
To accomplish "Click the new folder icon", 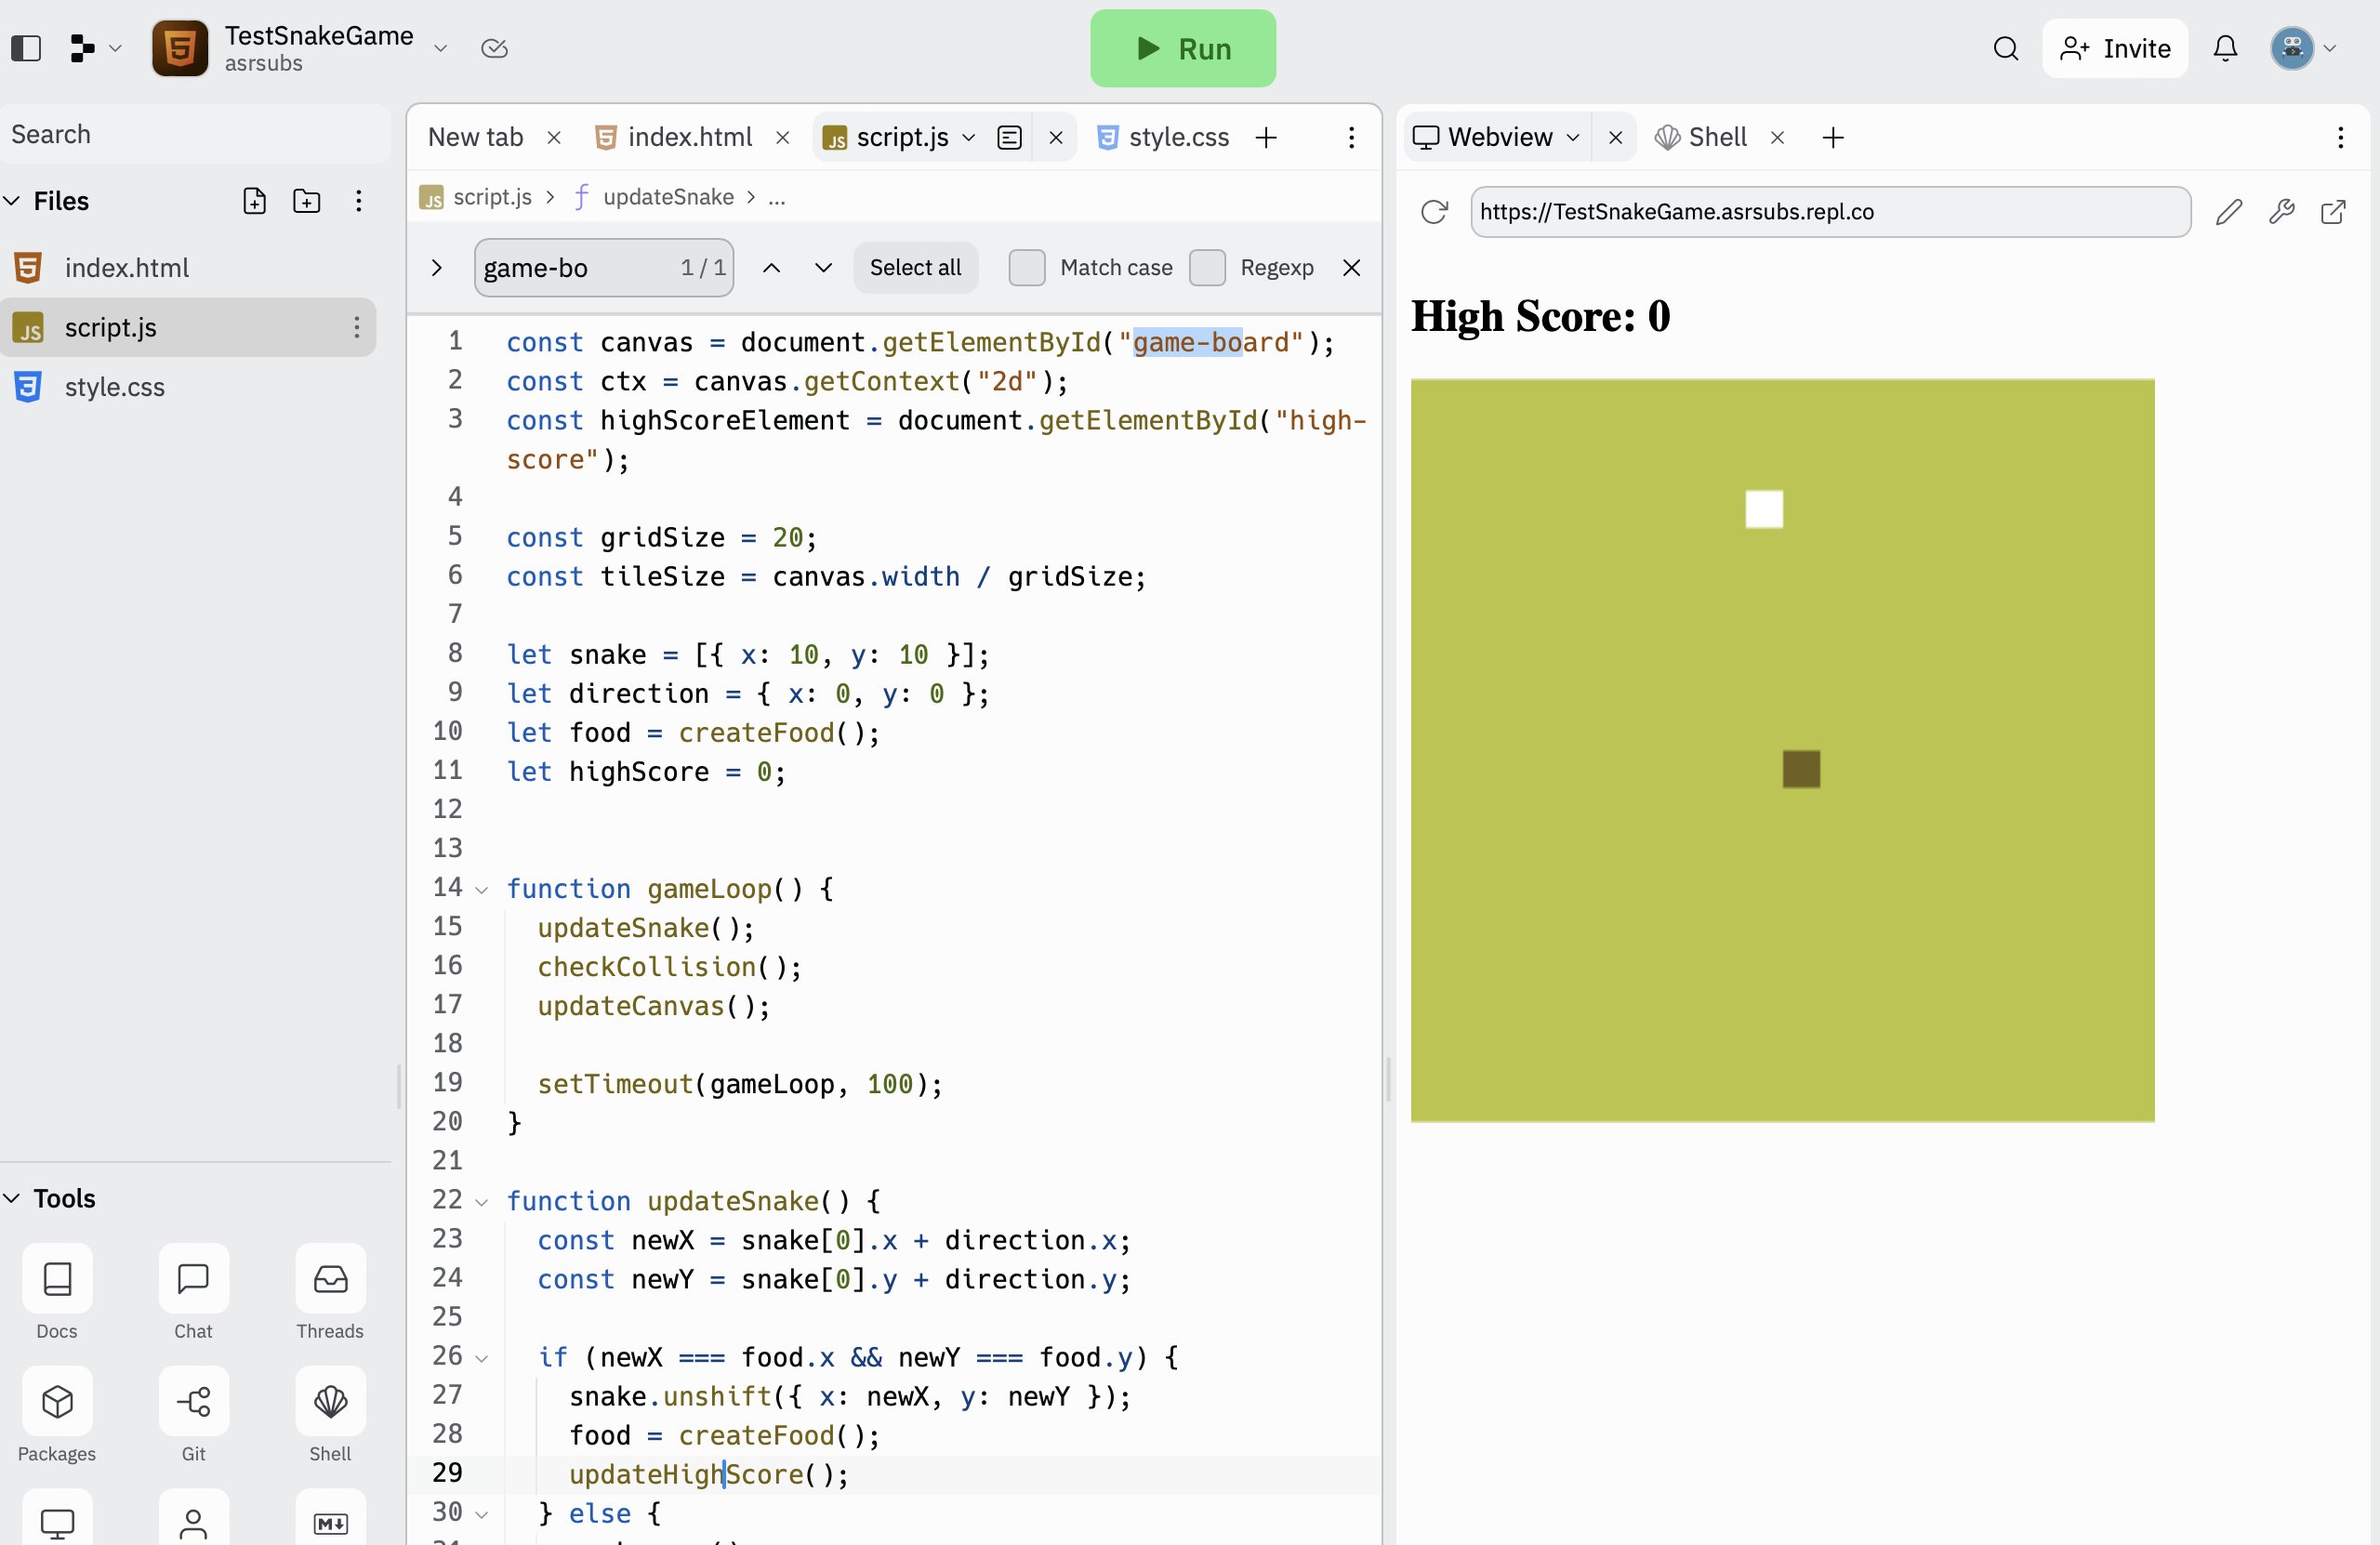I will [306, 201].
